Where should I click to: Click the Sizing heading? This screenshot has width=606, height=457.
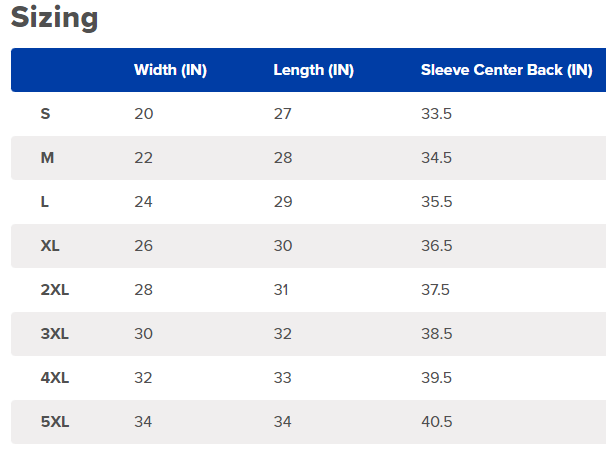point(54,18)
